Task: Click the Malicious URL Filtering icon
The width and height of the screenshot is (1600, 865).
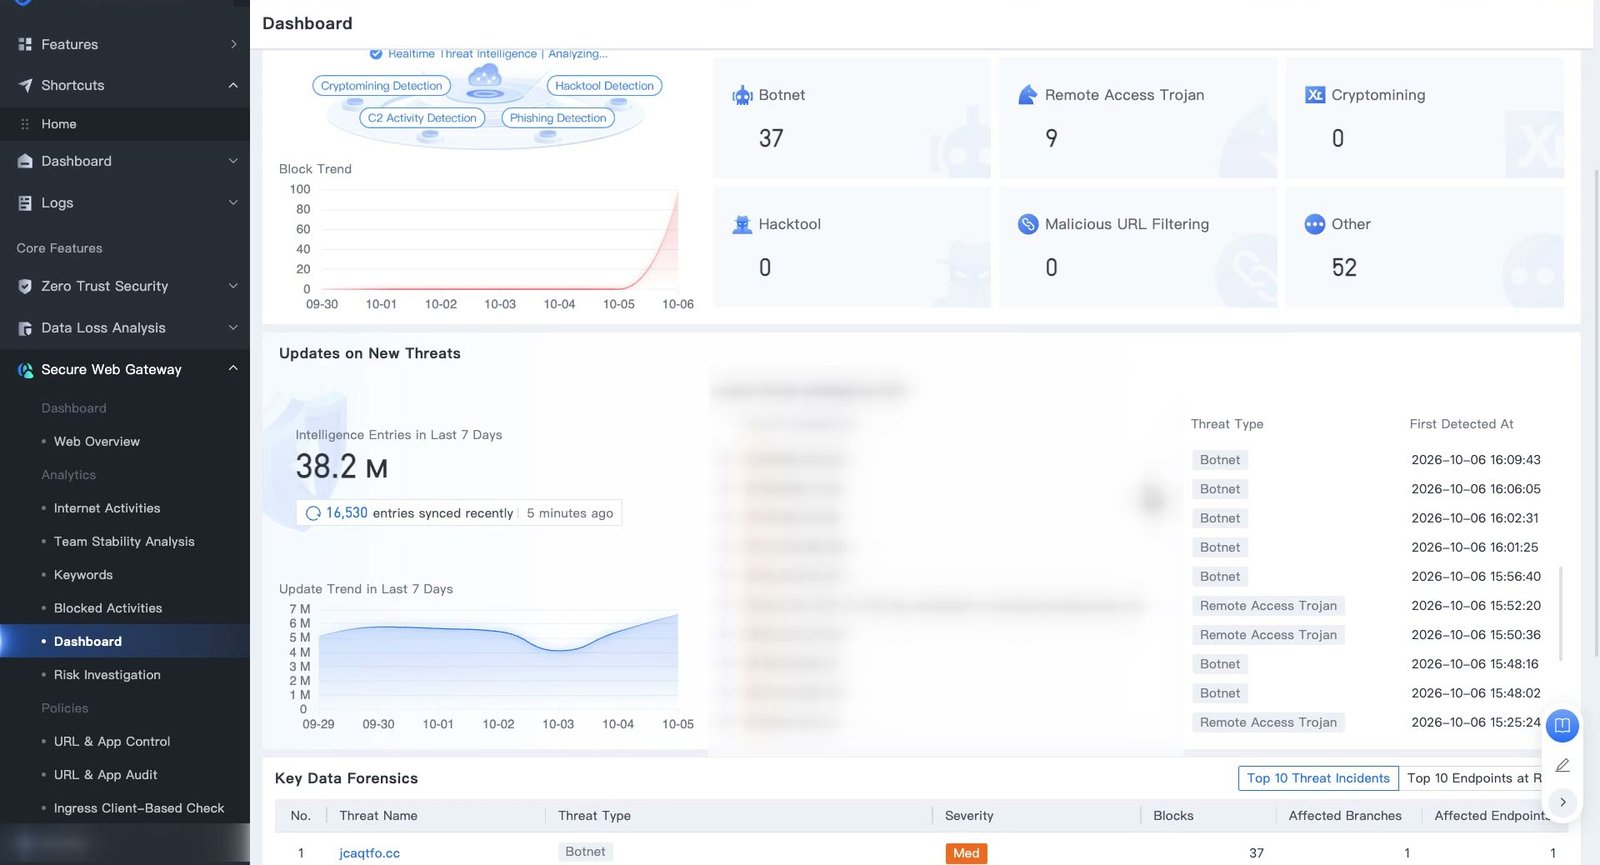Action: pos(1028,224)
